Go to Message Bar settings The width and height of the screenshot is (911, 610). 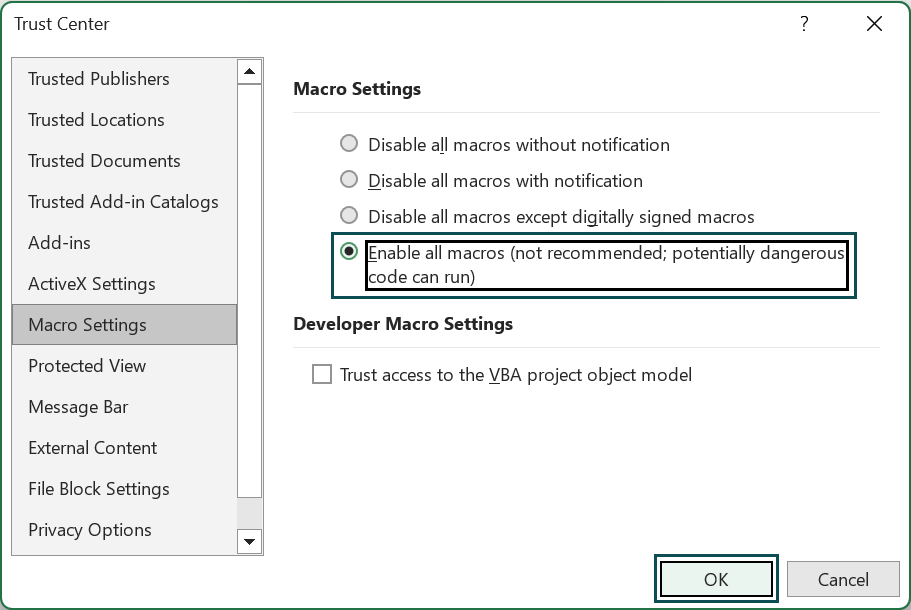click(x=124, y=407)
